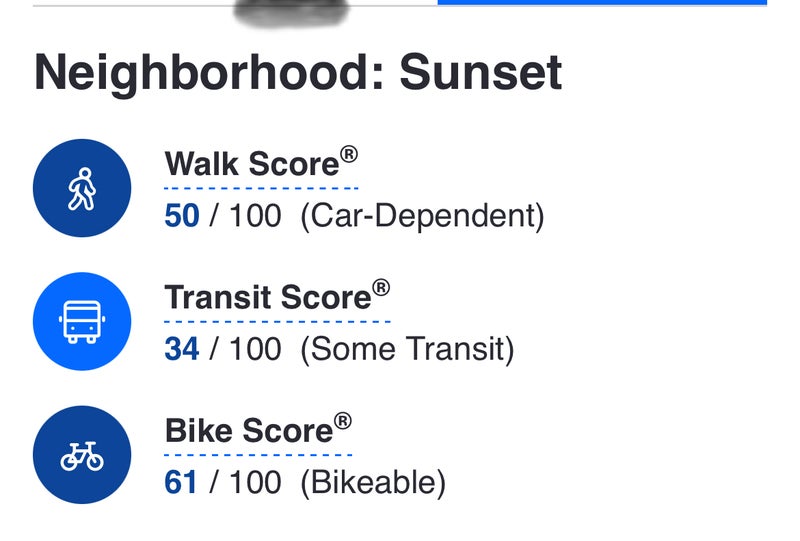Open the Transit Score link
This screenshot has height=541, width=800.
(268, 298)
